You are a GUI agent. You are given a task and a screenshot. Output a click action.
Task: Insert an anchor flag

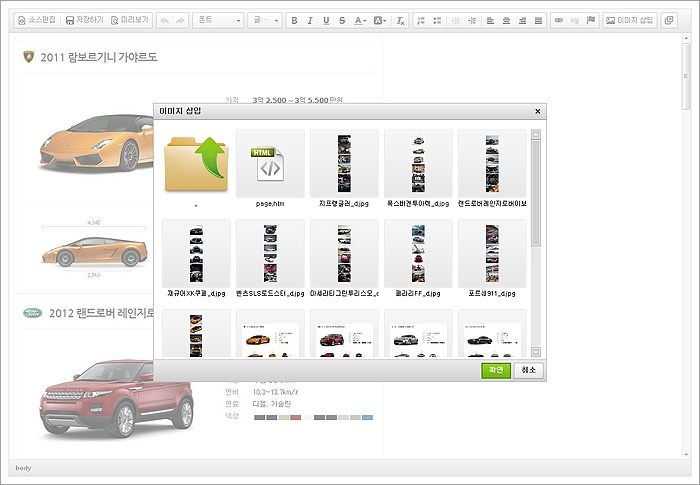click(x=591, y=21)
